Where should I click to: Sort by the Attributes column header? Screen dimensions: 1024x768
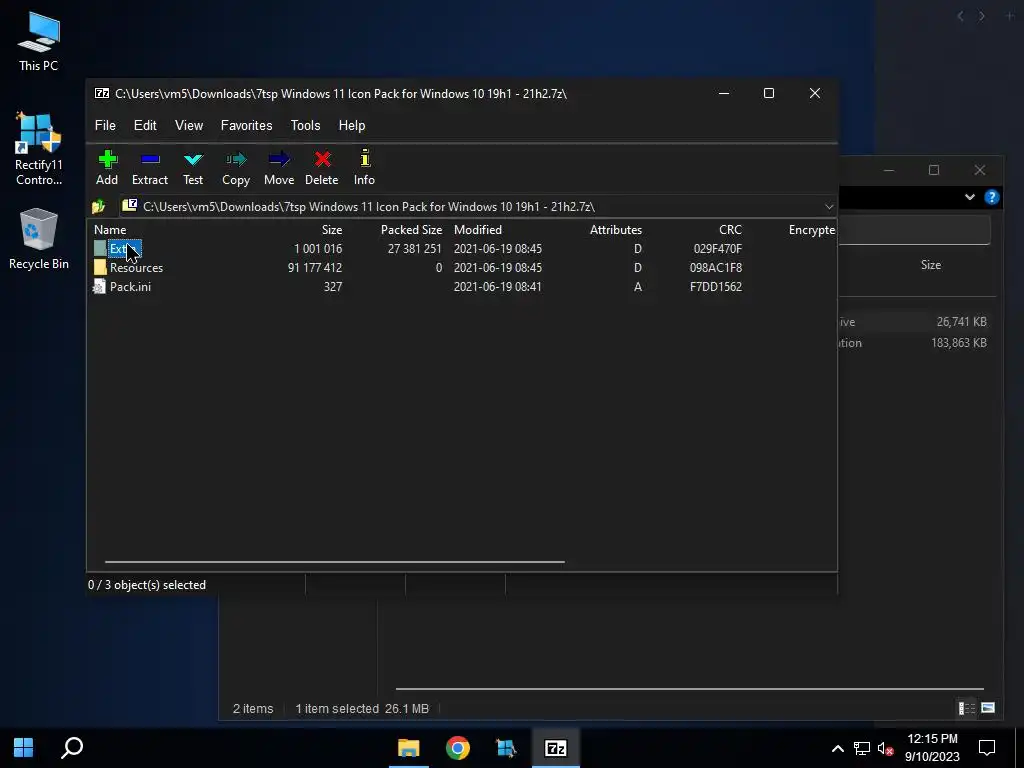click(616, 230)
